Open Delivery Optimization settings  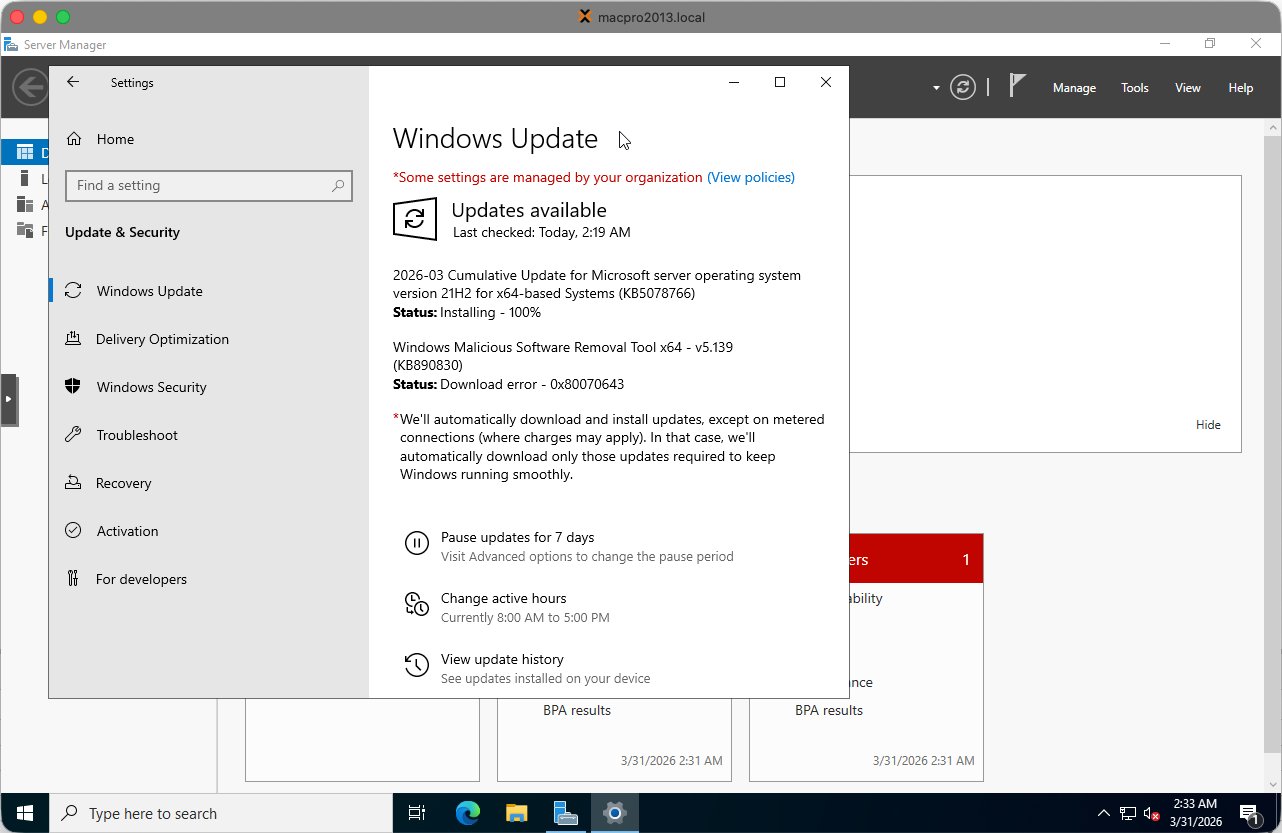click(160, 339)
